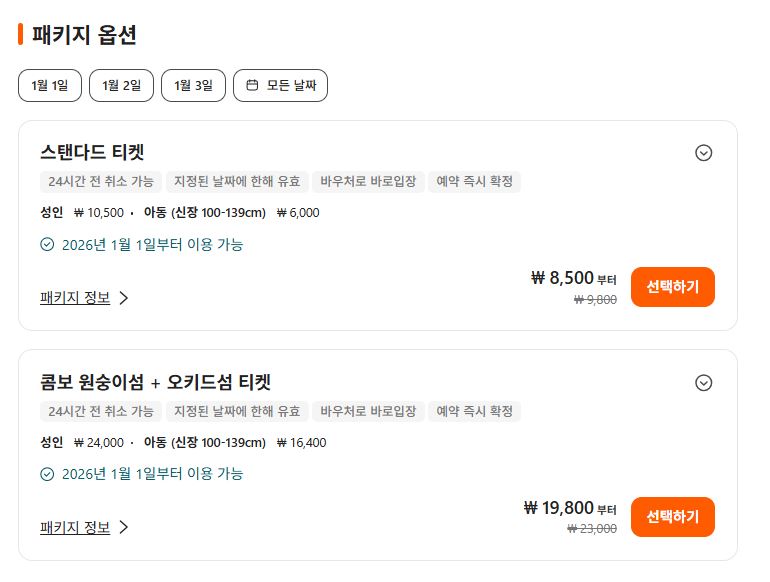Click 24시간 전 취소 가능 tag in 스탠다드 티켓
The width and height of the screenshot is (770, 582).
[100, 182]
